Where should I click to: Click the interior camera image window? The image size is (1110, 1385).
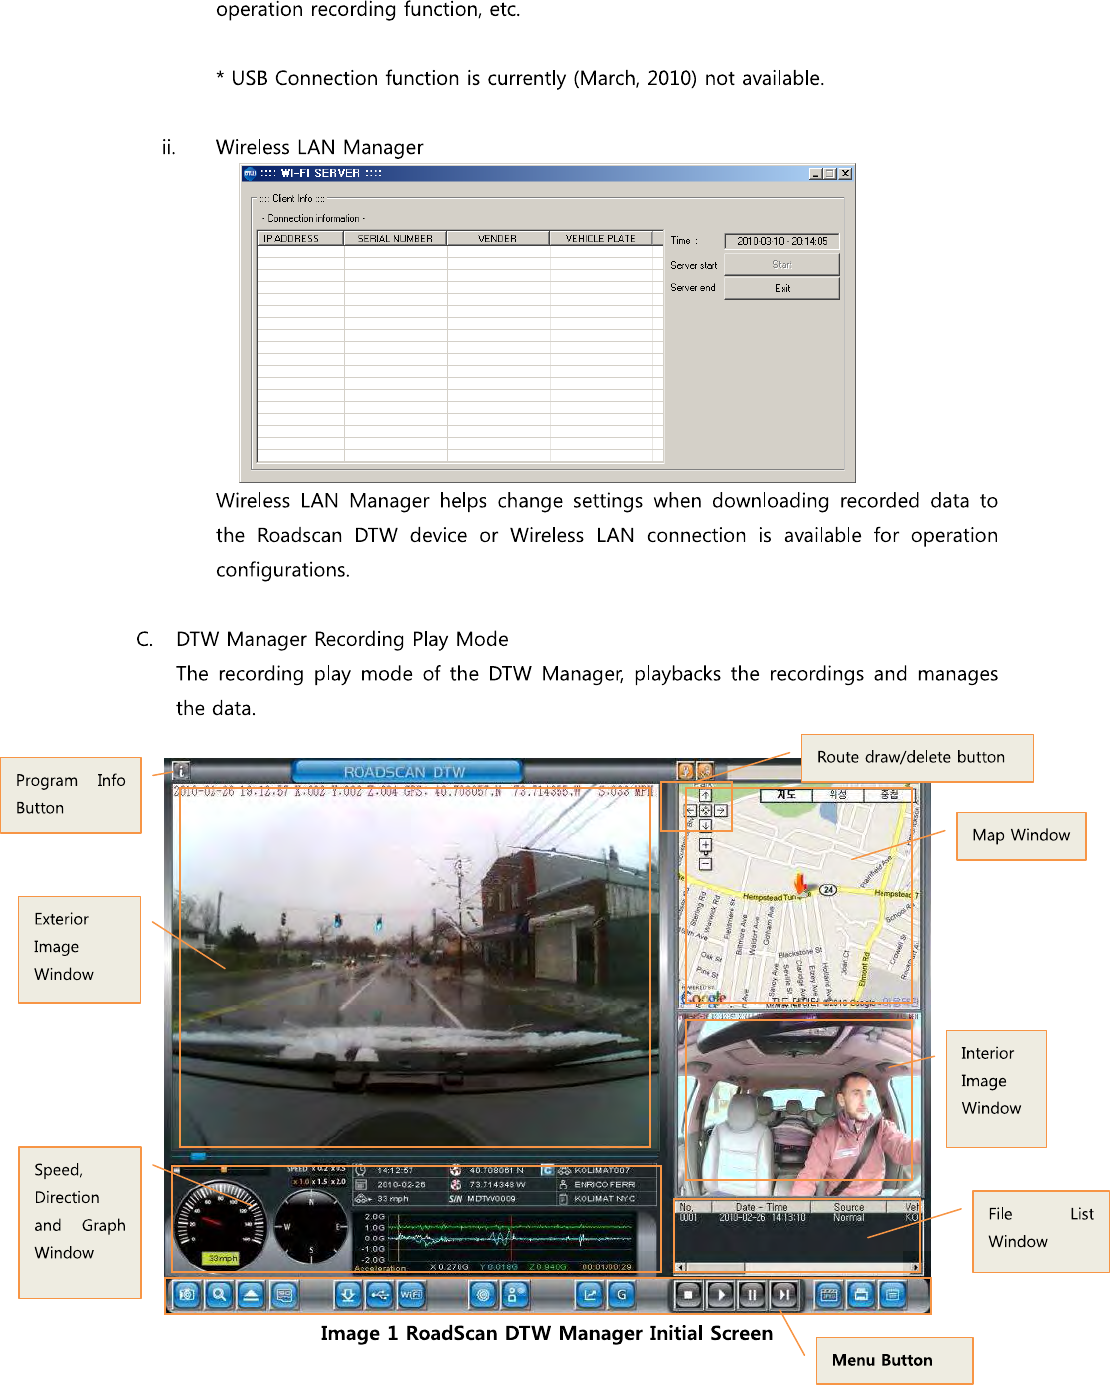coord(799,1104)
